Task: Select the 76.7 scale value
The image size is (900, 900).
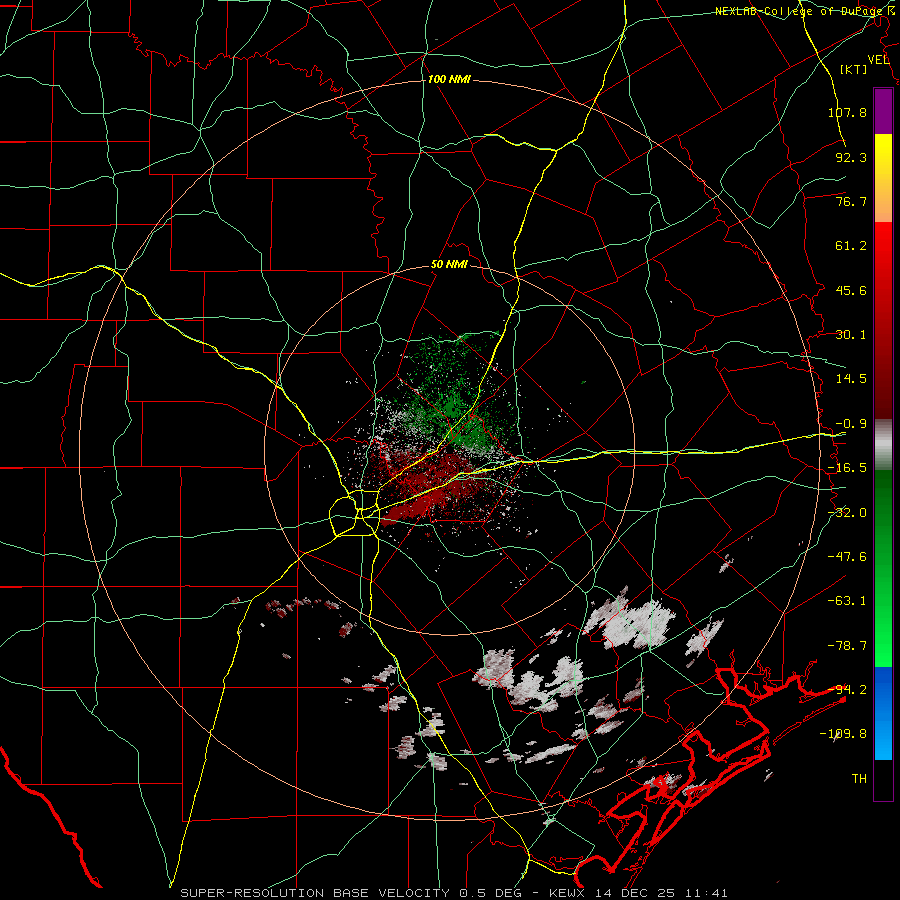Action: [x=851, y=201]
